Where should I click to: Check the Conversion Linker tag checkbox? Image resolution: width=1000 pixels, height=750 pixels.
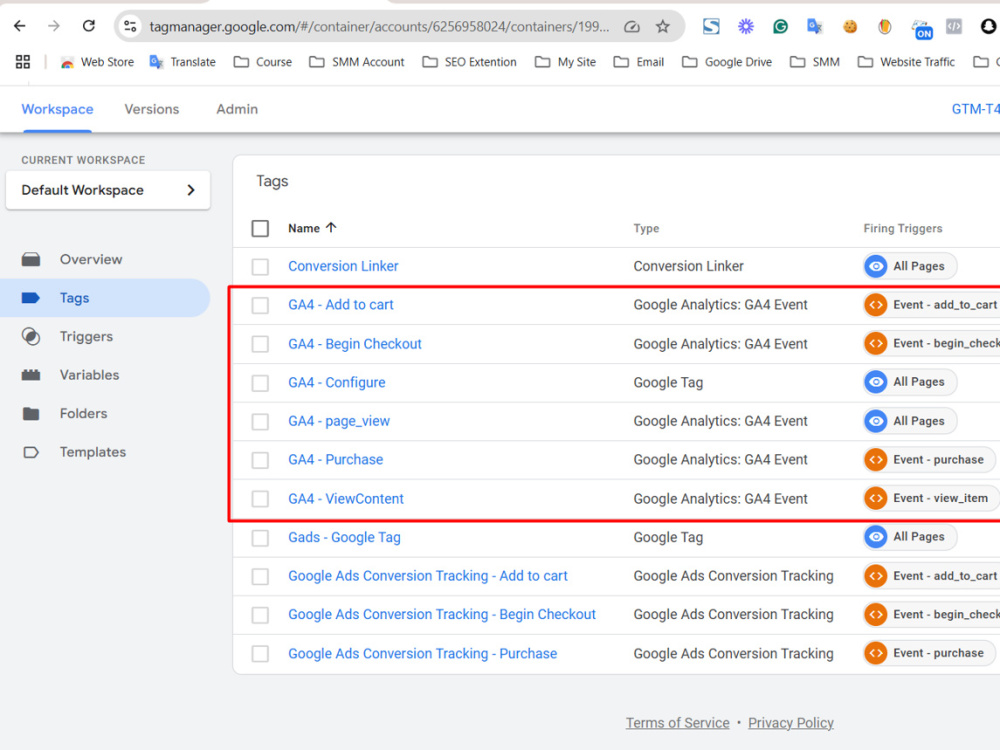click(260, 267)
